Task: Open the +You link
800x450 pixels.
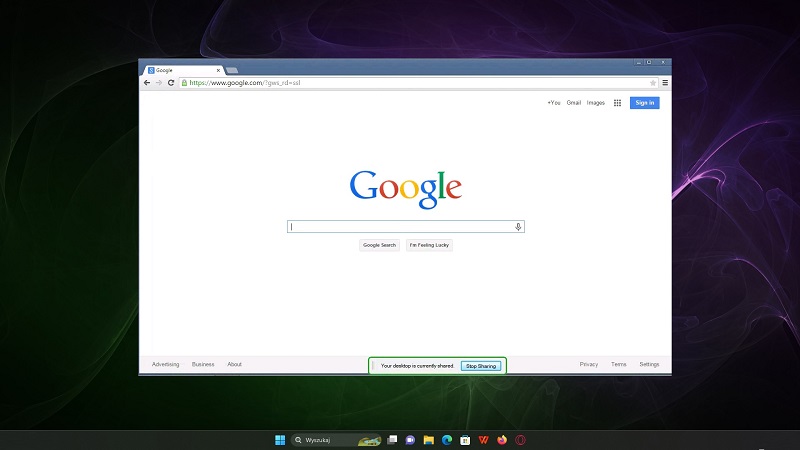Action: coord(554,103)
